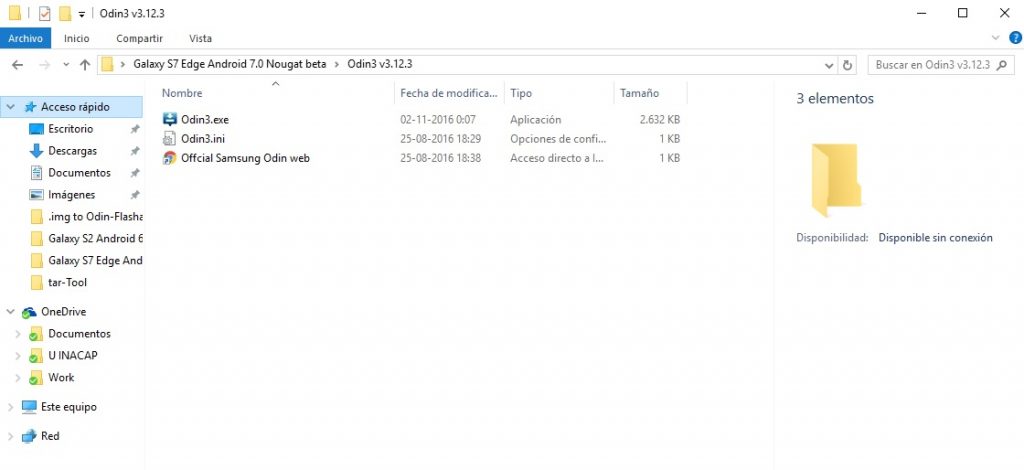Open quick access toolbar customize dropdown

[82, 14]
